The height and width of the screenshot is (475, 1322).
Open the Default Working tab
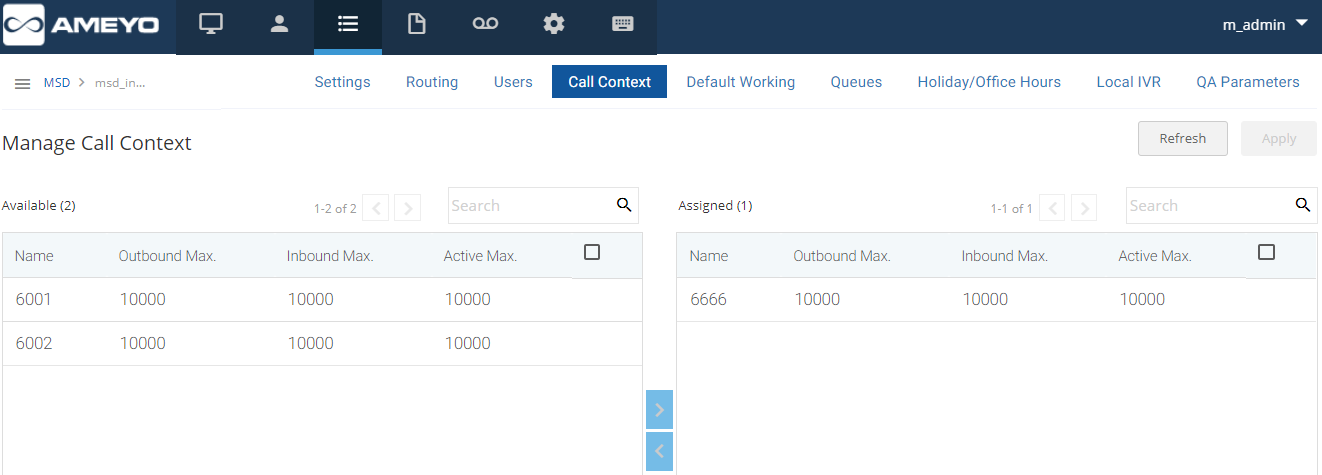741,82
